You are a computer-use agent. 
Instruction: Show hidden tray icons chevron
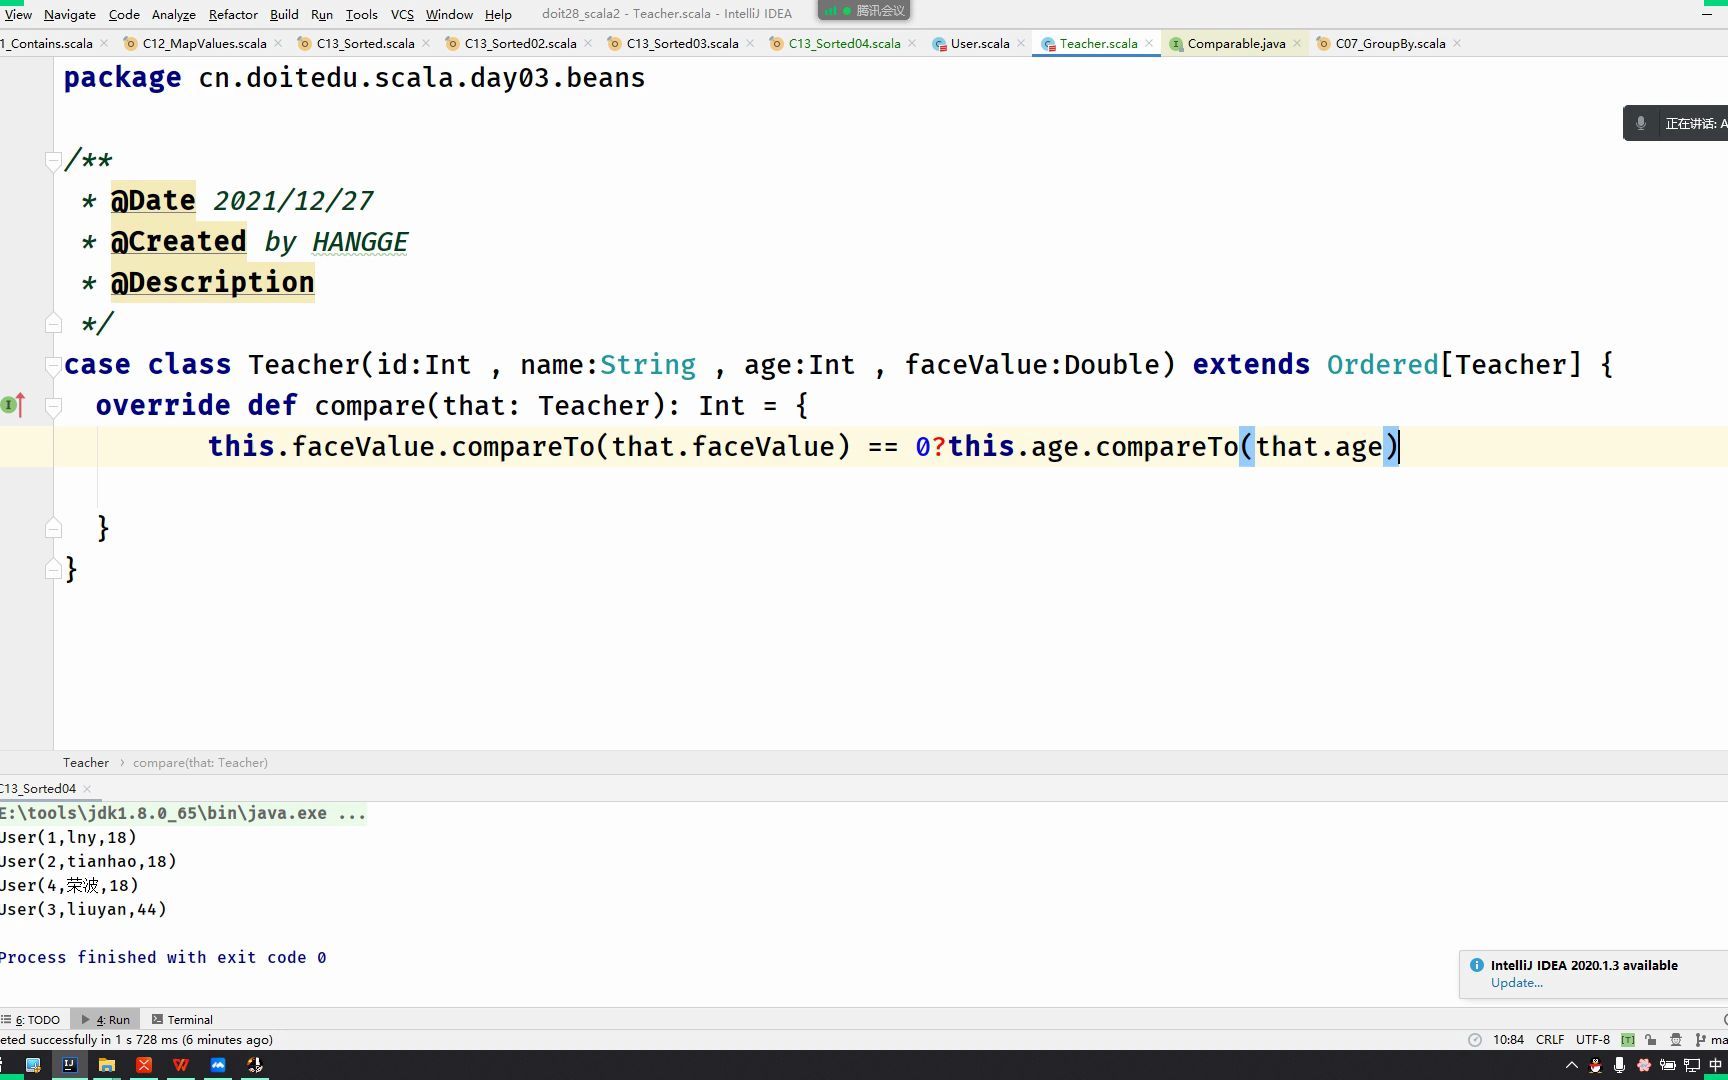1571,1066
